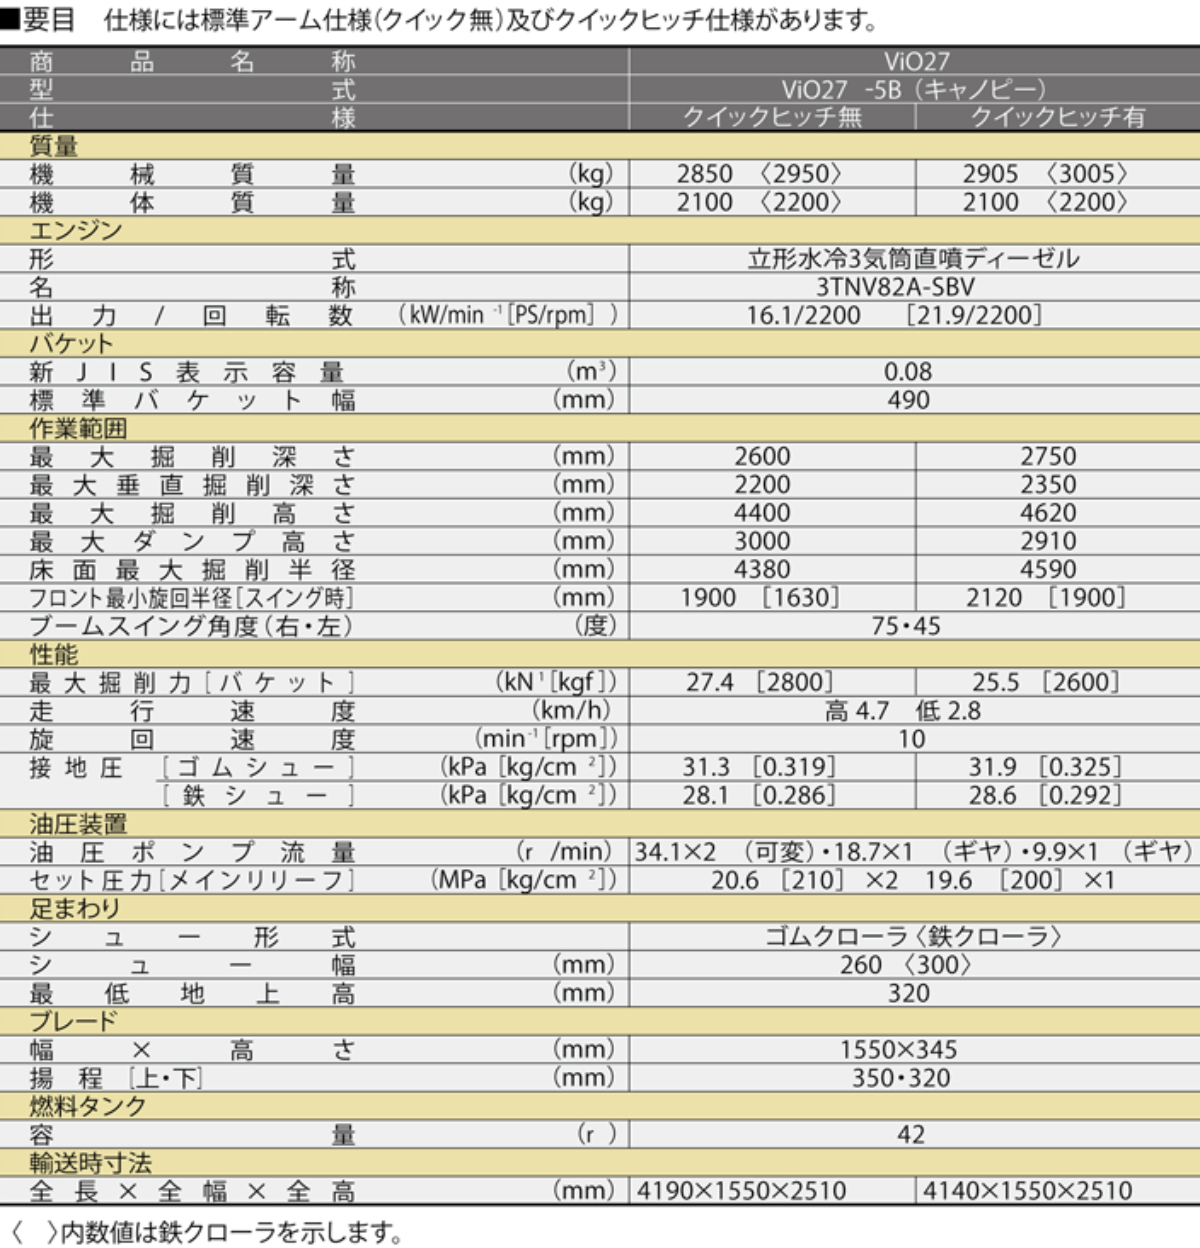1200x1248 pixels.
Task: Click the blade dimension value 1550×345
Action: coord(898,1050)
